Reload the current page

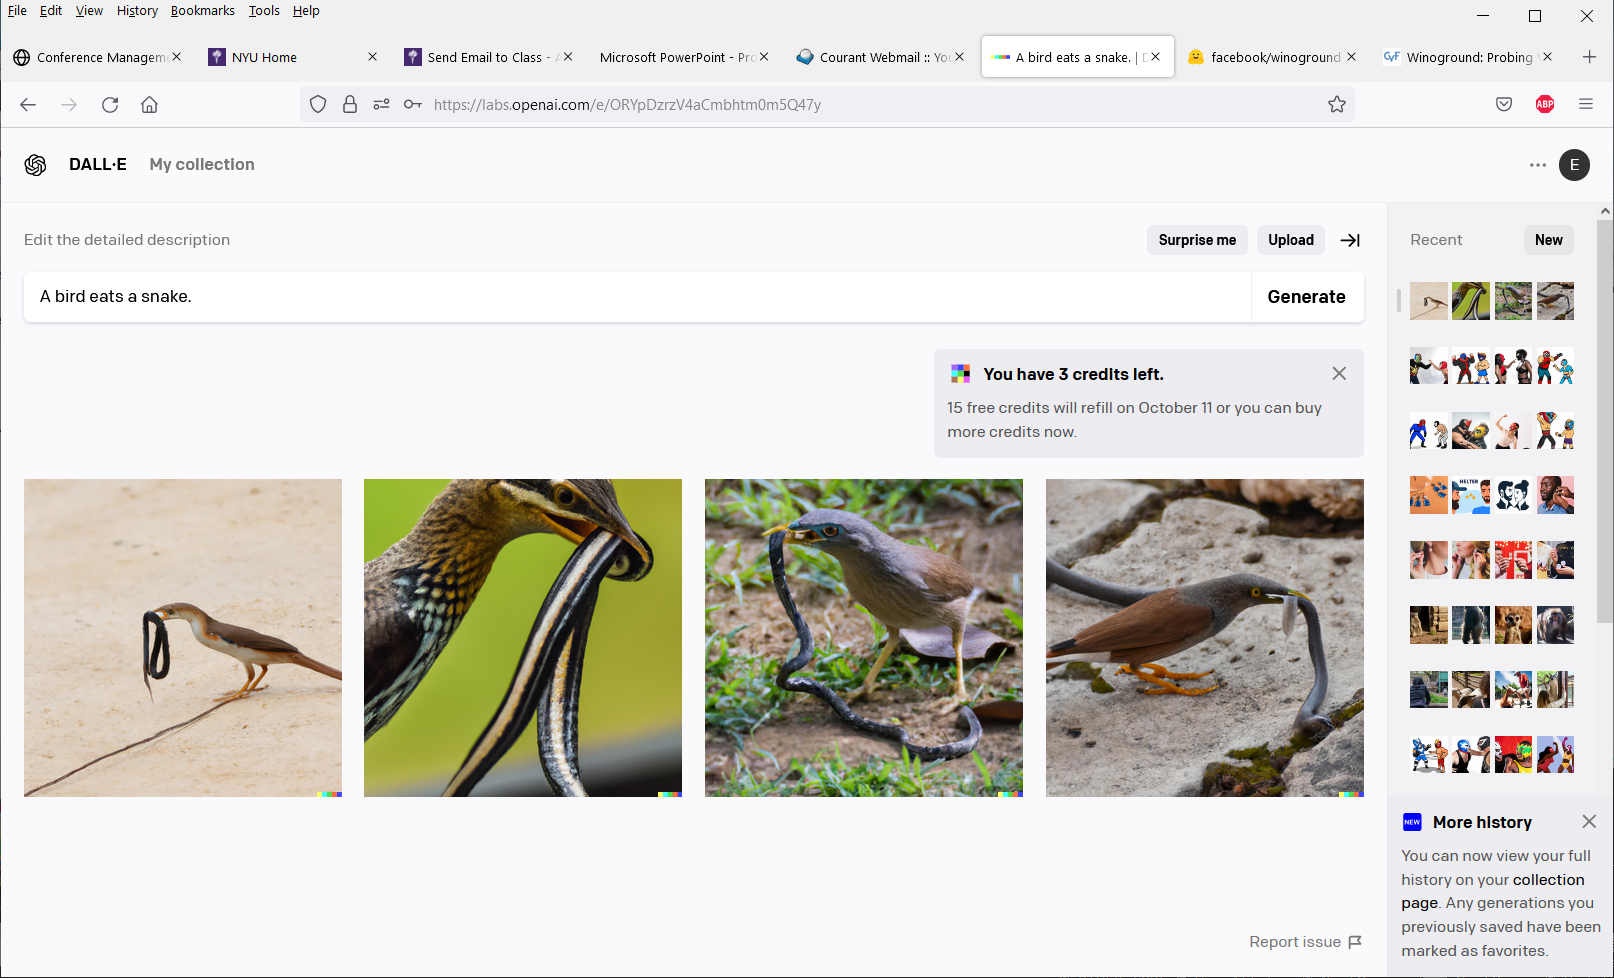pyautogui.click(x=110, y=105)
